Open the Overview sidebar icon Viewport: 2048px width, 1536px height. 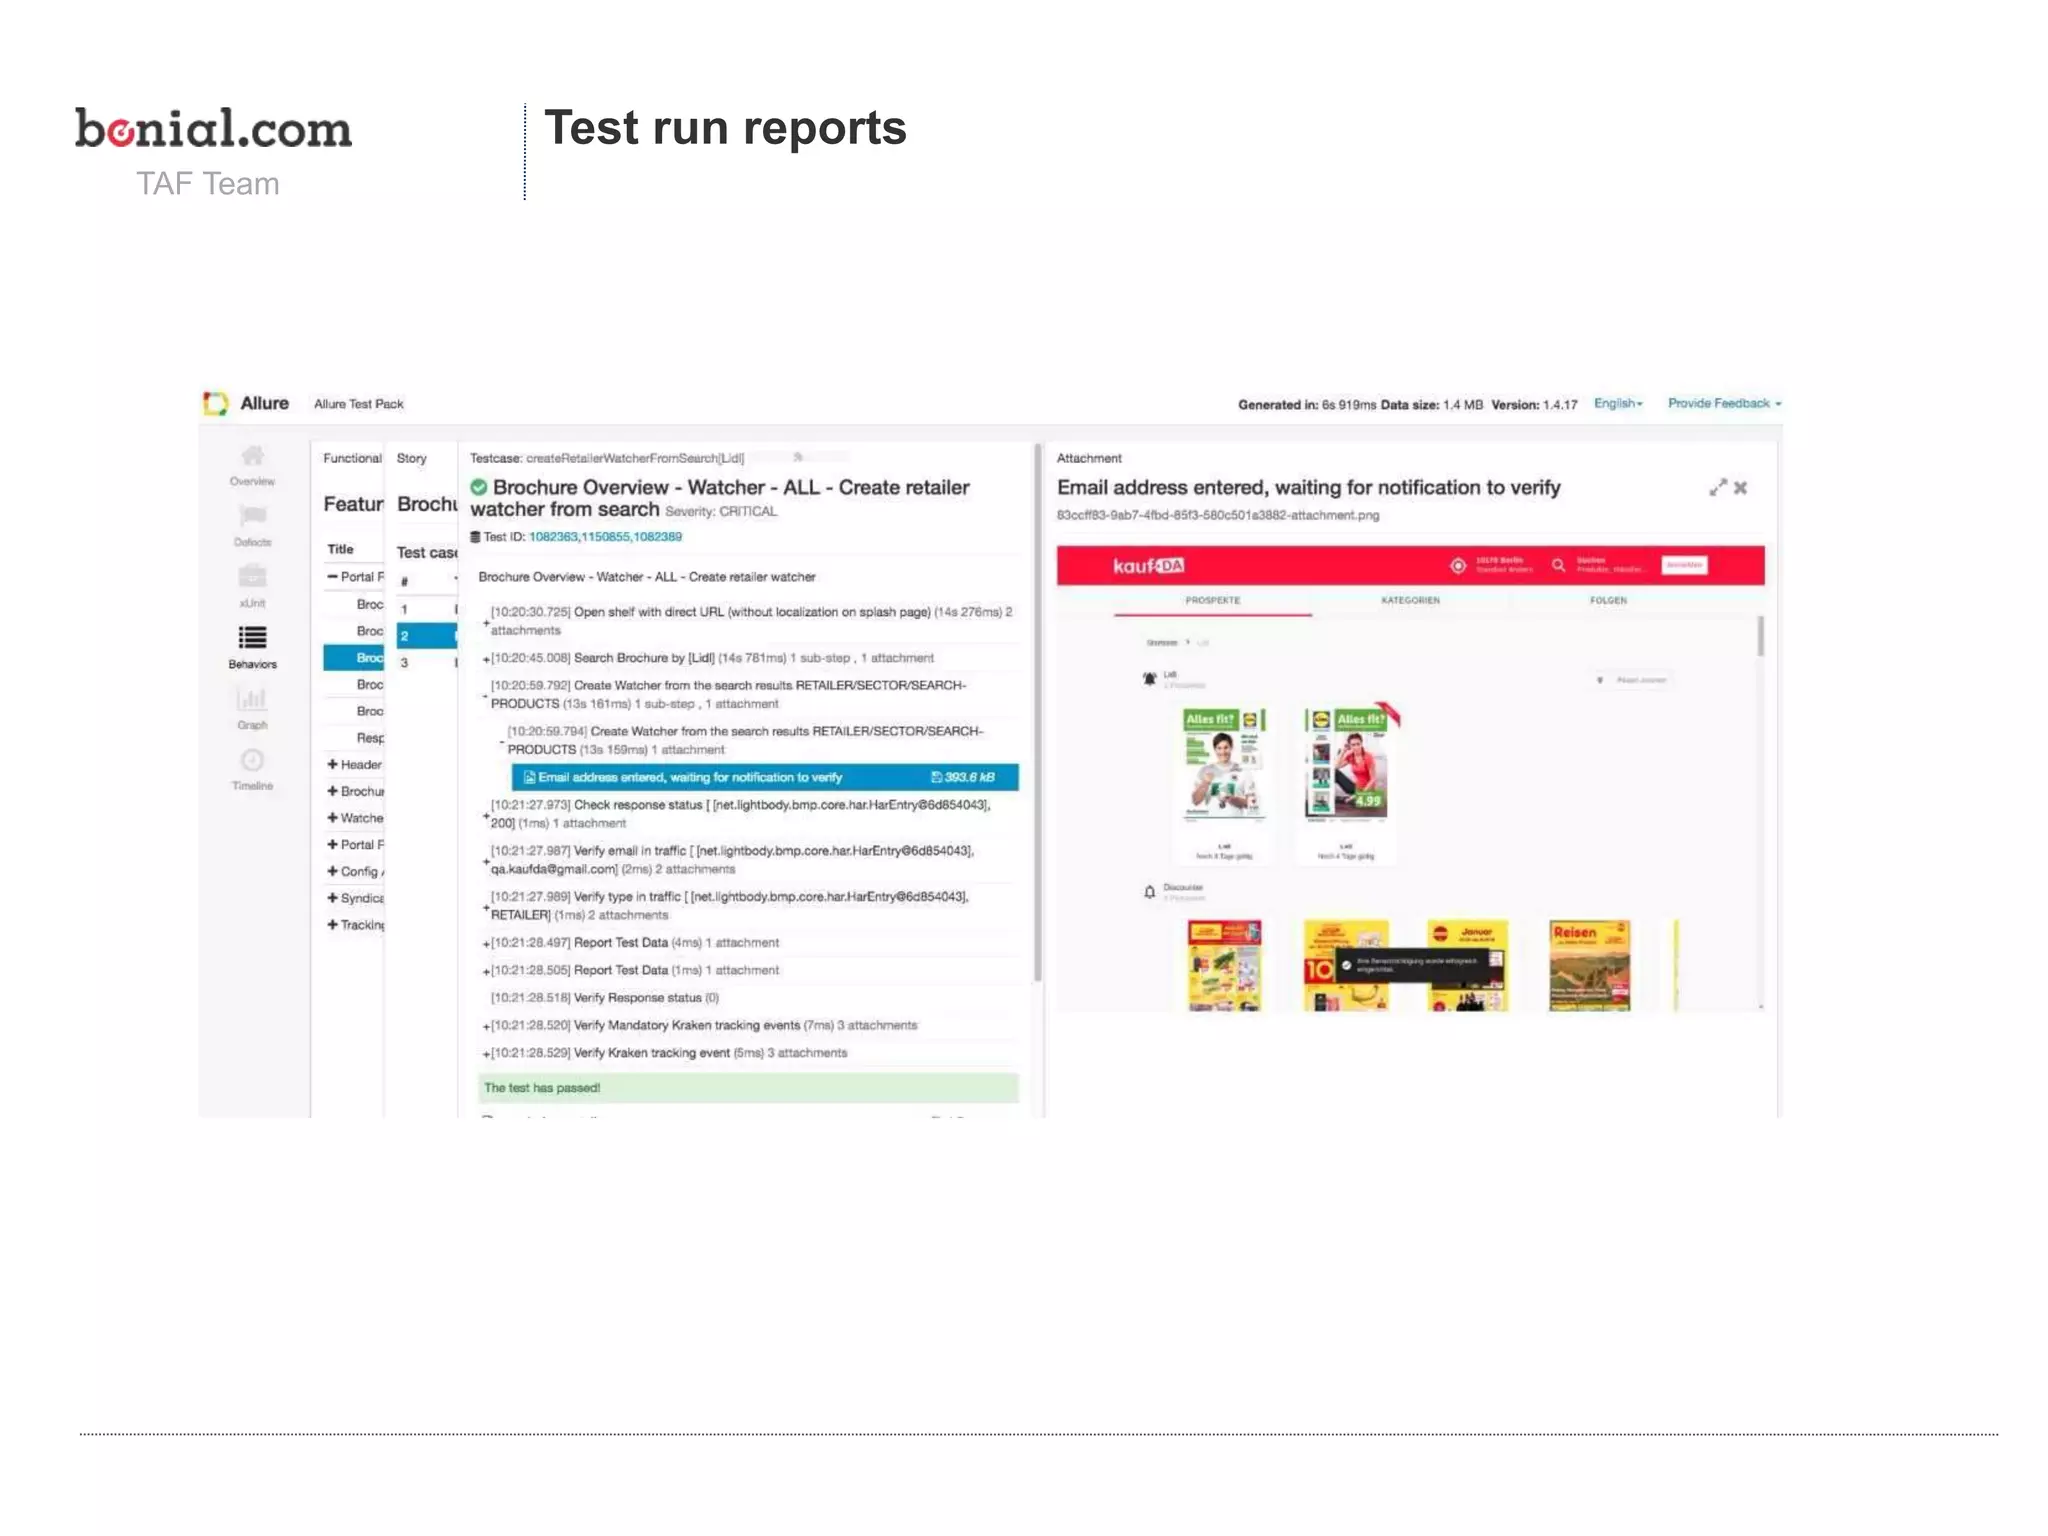tap(252, 465)
